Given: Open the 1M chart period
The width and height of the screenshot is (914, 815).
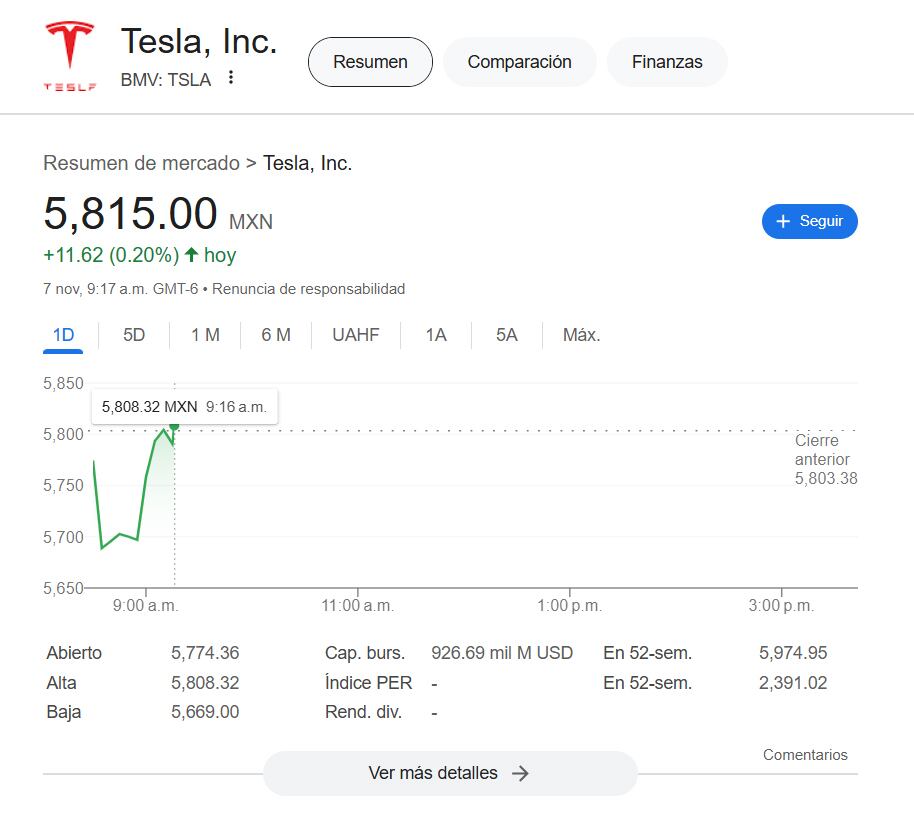Looking at the screenshot, I should [204, 335].
